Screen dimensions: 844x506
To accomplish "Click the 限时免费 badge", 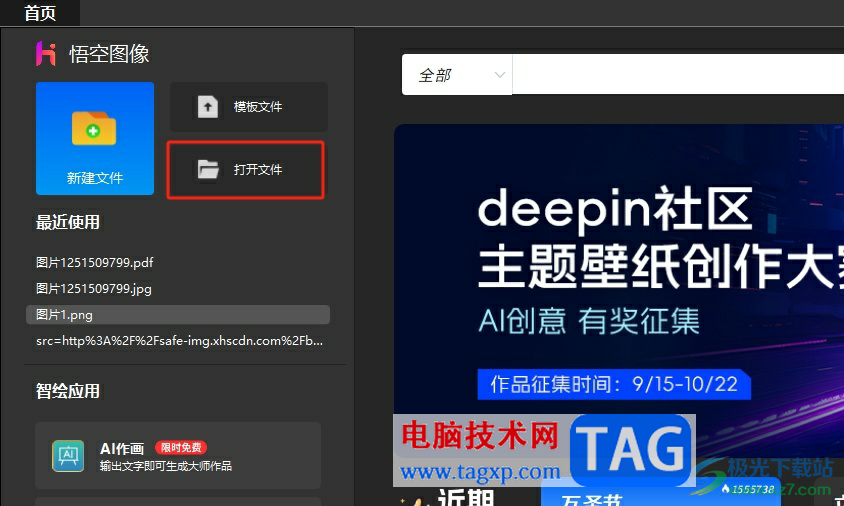I will click(x=181, y=447).
